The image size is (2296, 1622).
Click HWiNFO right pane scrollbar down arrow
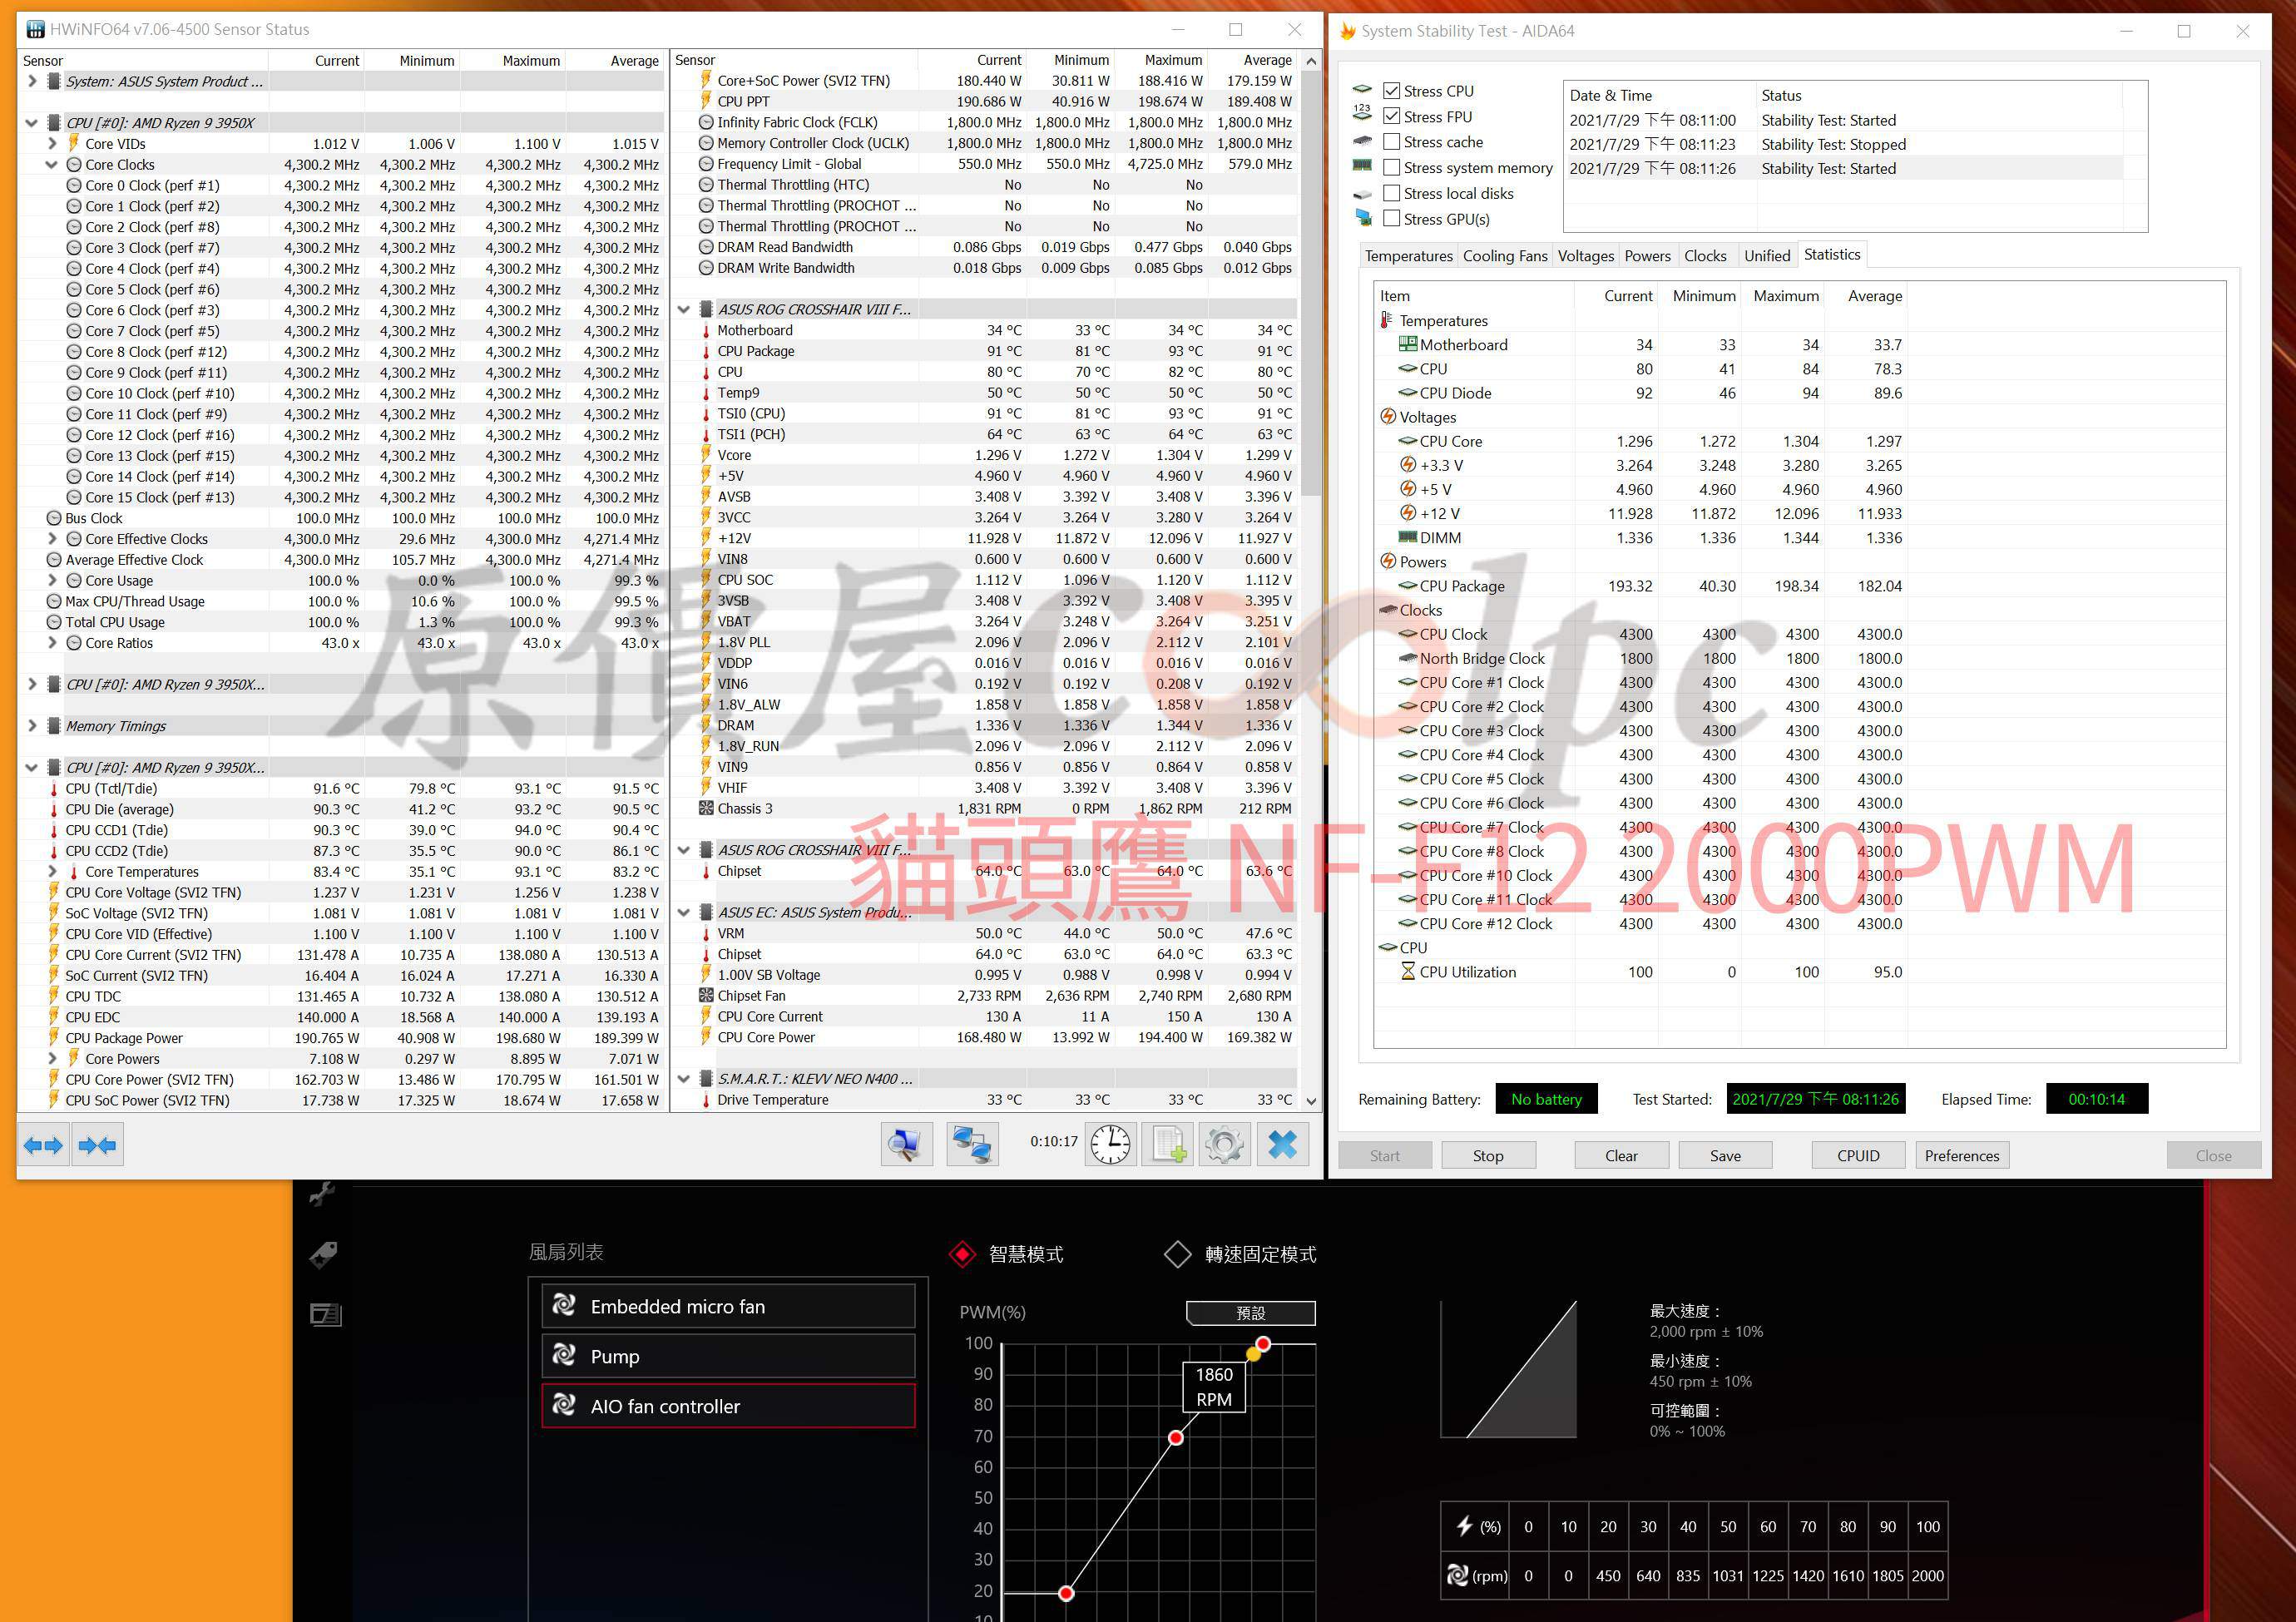pos(1311,1101)
